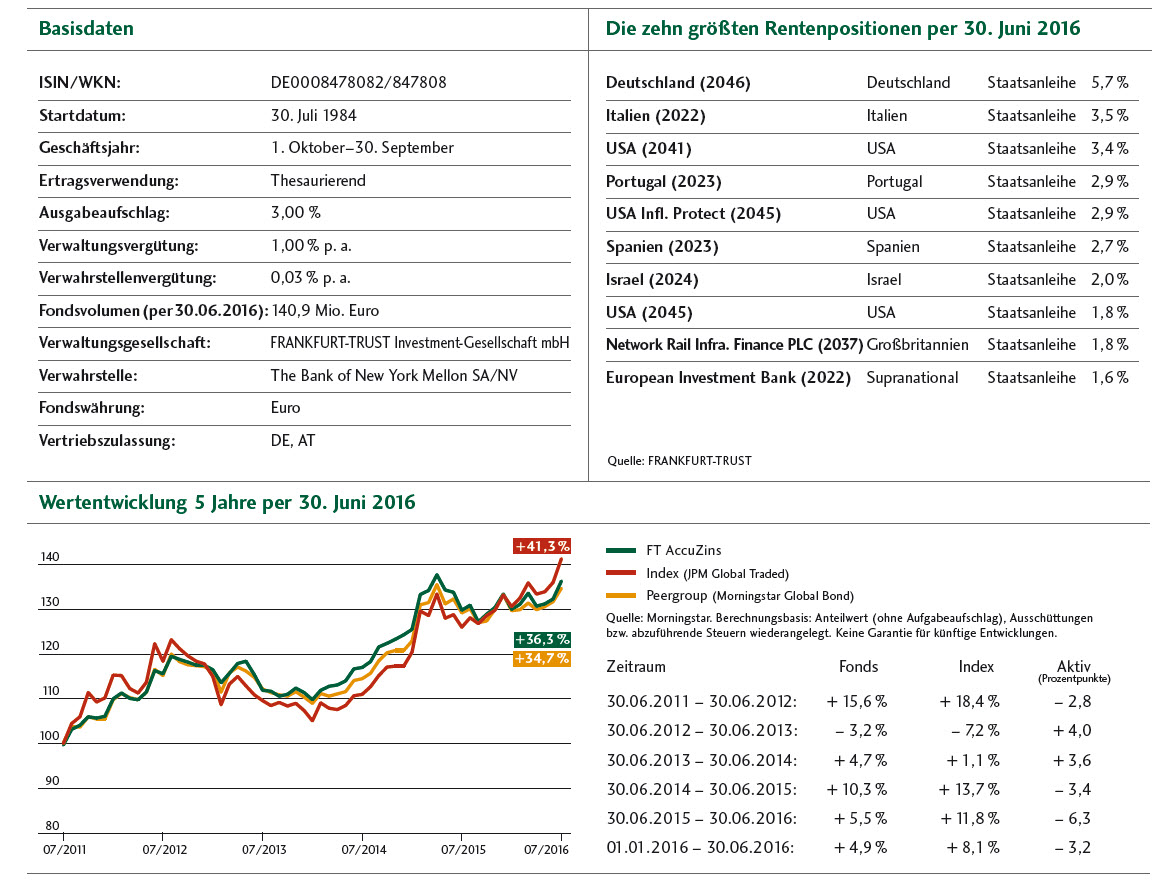Select the orange +34,7 % chart badge
The image size is (1161, 881).
pyautogui.click(x=541, y=658)
